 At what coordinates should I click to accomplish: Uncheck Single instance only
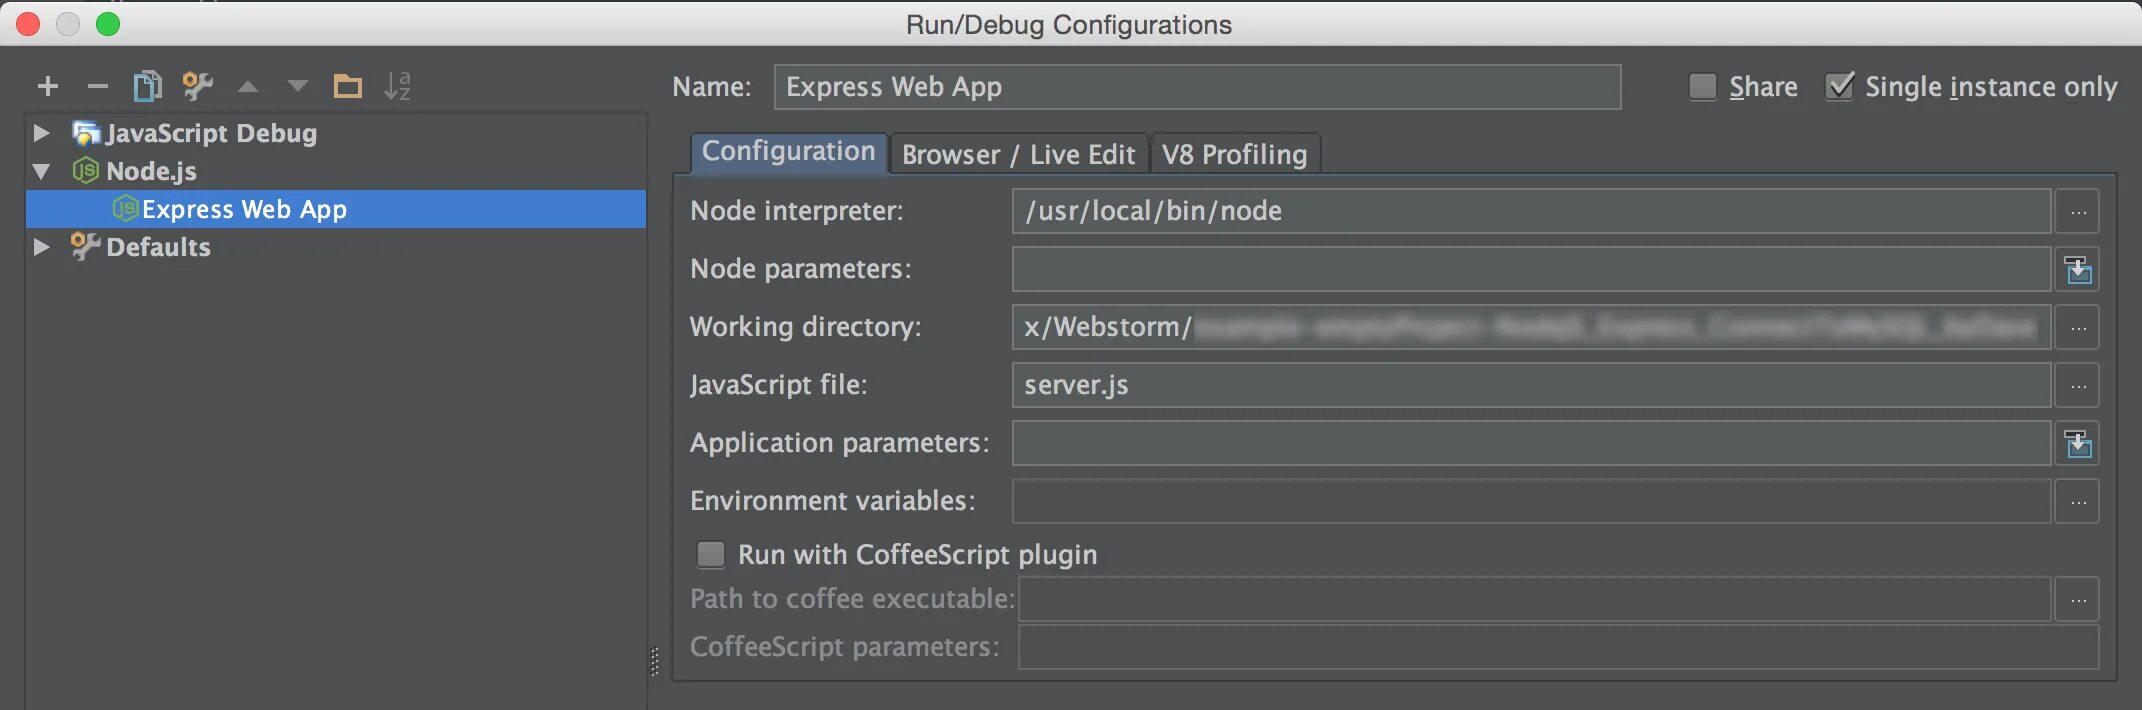click(x=1840, y=87)
